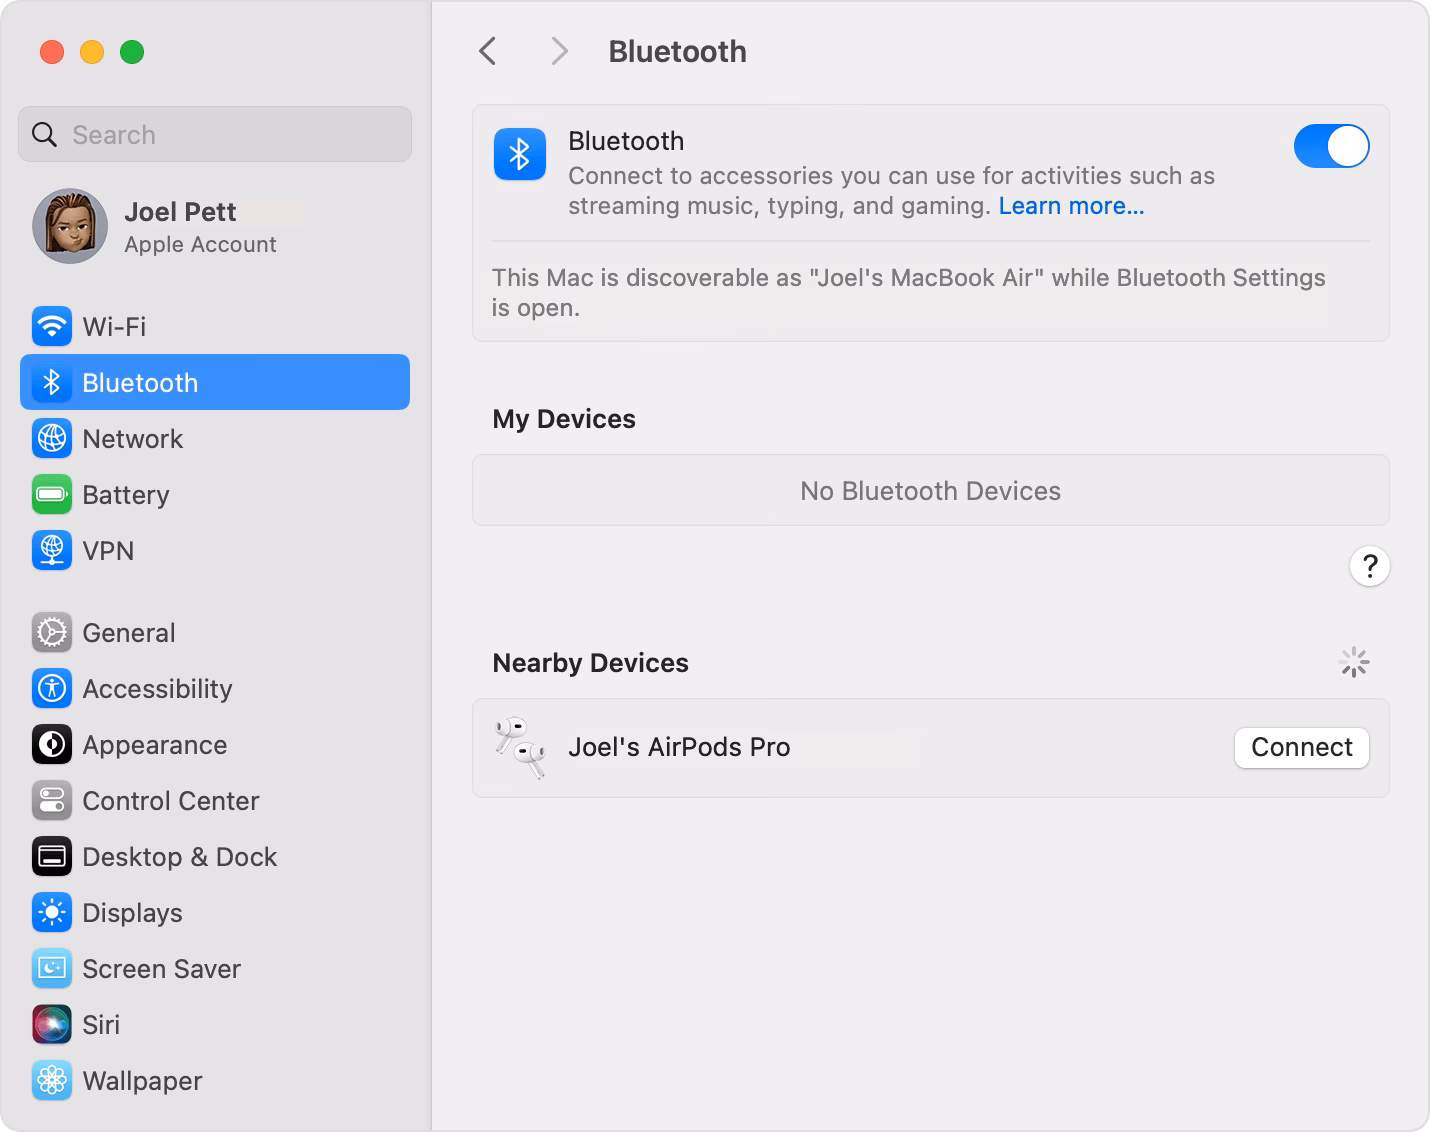Open Network settings from the sidebar

click(x=51, y=438)
